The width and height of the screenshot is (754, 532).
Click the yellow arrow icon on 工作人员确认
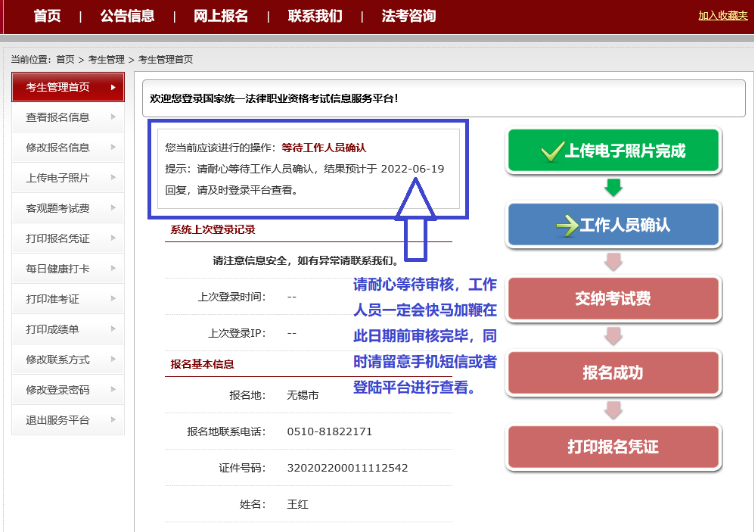(x=566, y=225)
